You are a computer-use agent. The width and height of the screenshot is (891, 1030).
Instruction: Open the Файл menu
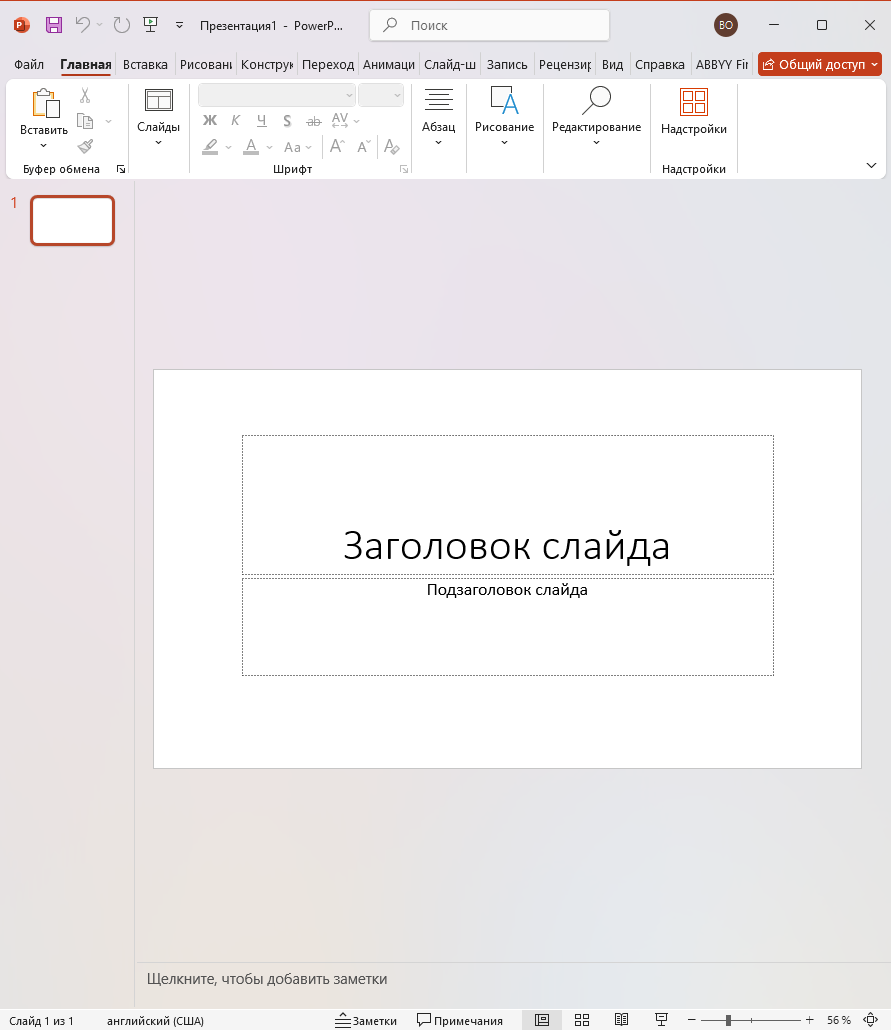pyautogui.click(x=29, y=65)
